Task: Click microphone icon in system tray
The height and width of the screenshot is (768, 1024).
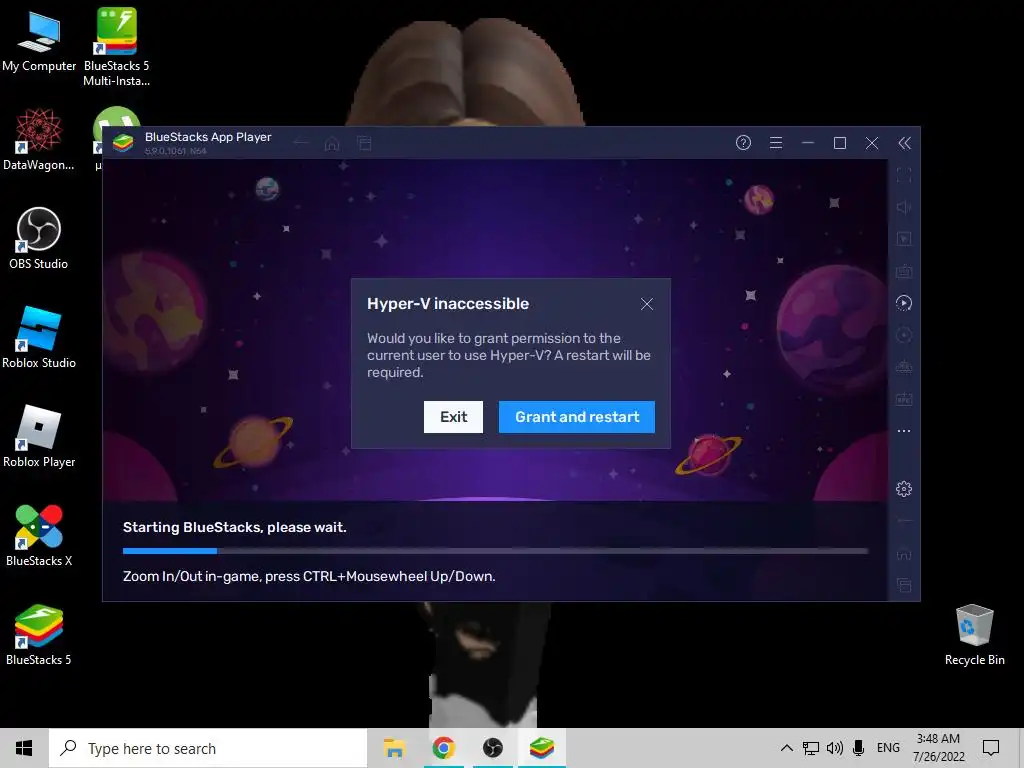Action: [859, 748]
